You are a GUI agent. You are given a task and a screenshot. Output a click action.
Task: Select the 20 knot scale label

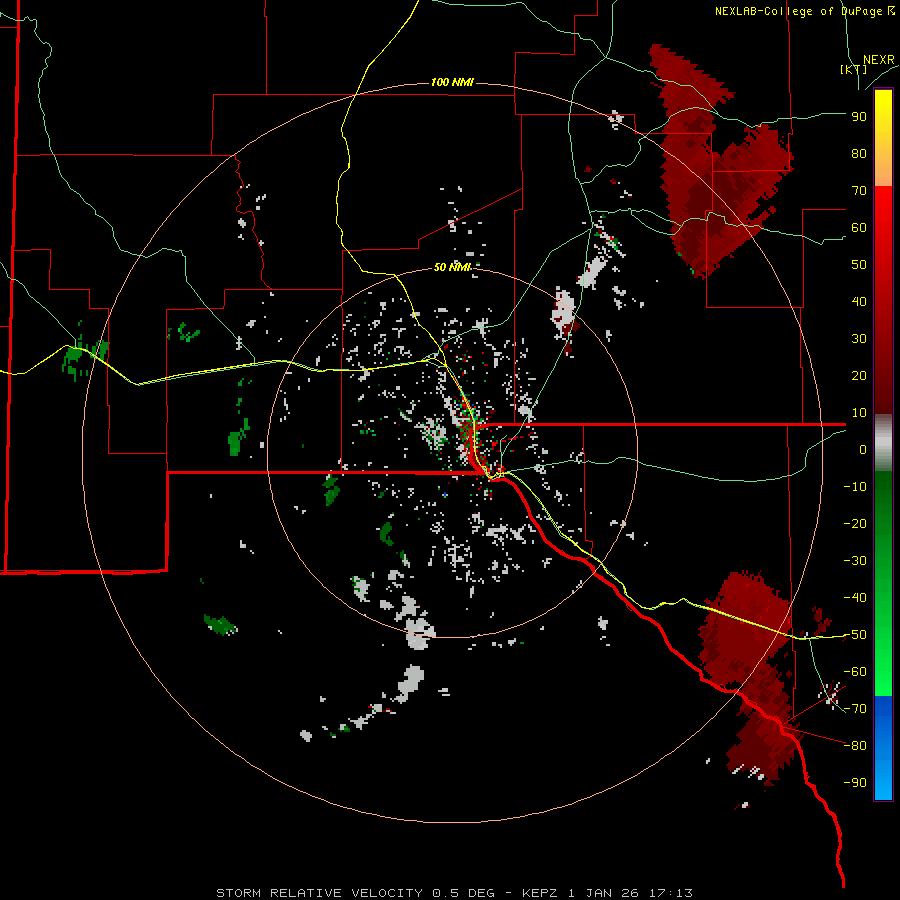click(x=859, y=375)
